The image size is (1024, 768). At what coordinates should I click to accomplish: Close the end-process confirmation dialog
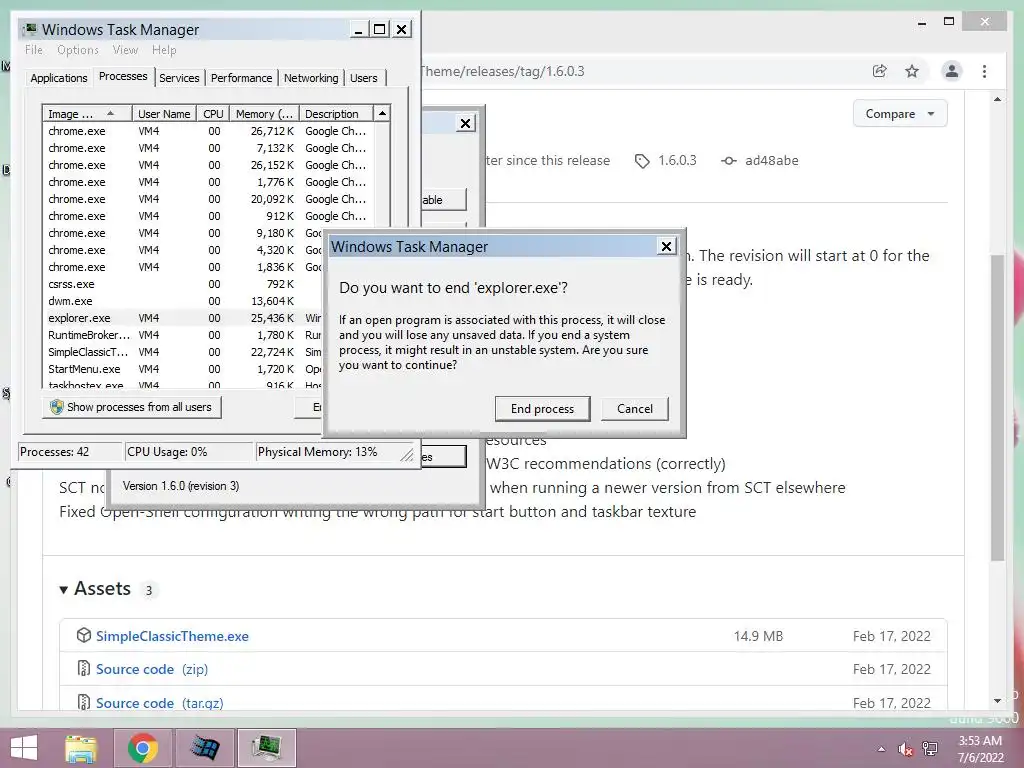pyautogui.click(x=666, y=246)
